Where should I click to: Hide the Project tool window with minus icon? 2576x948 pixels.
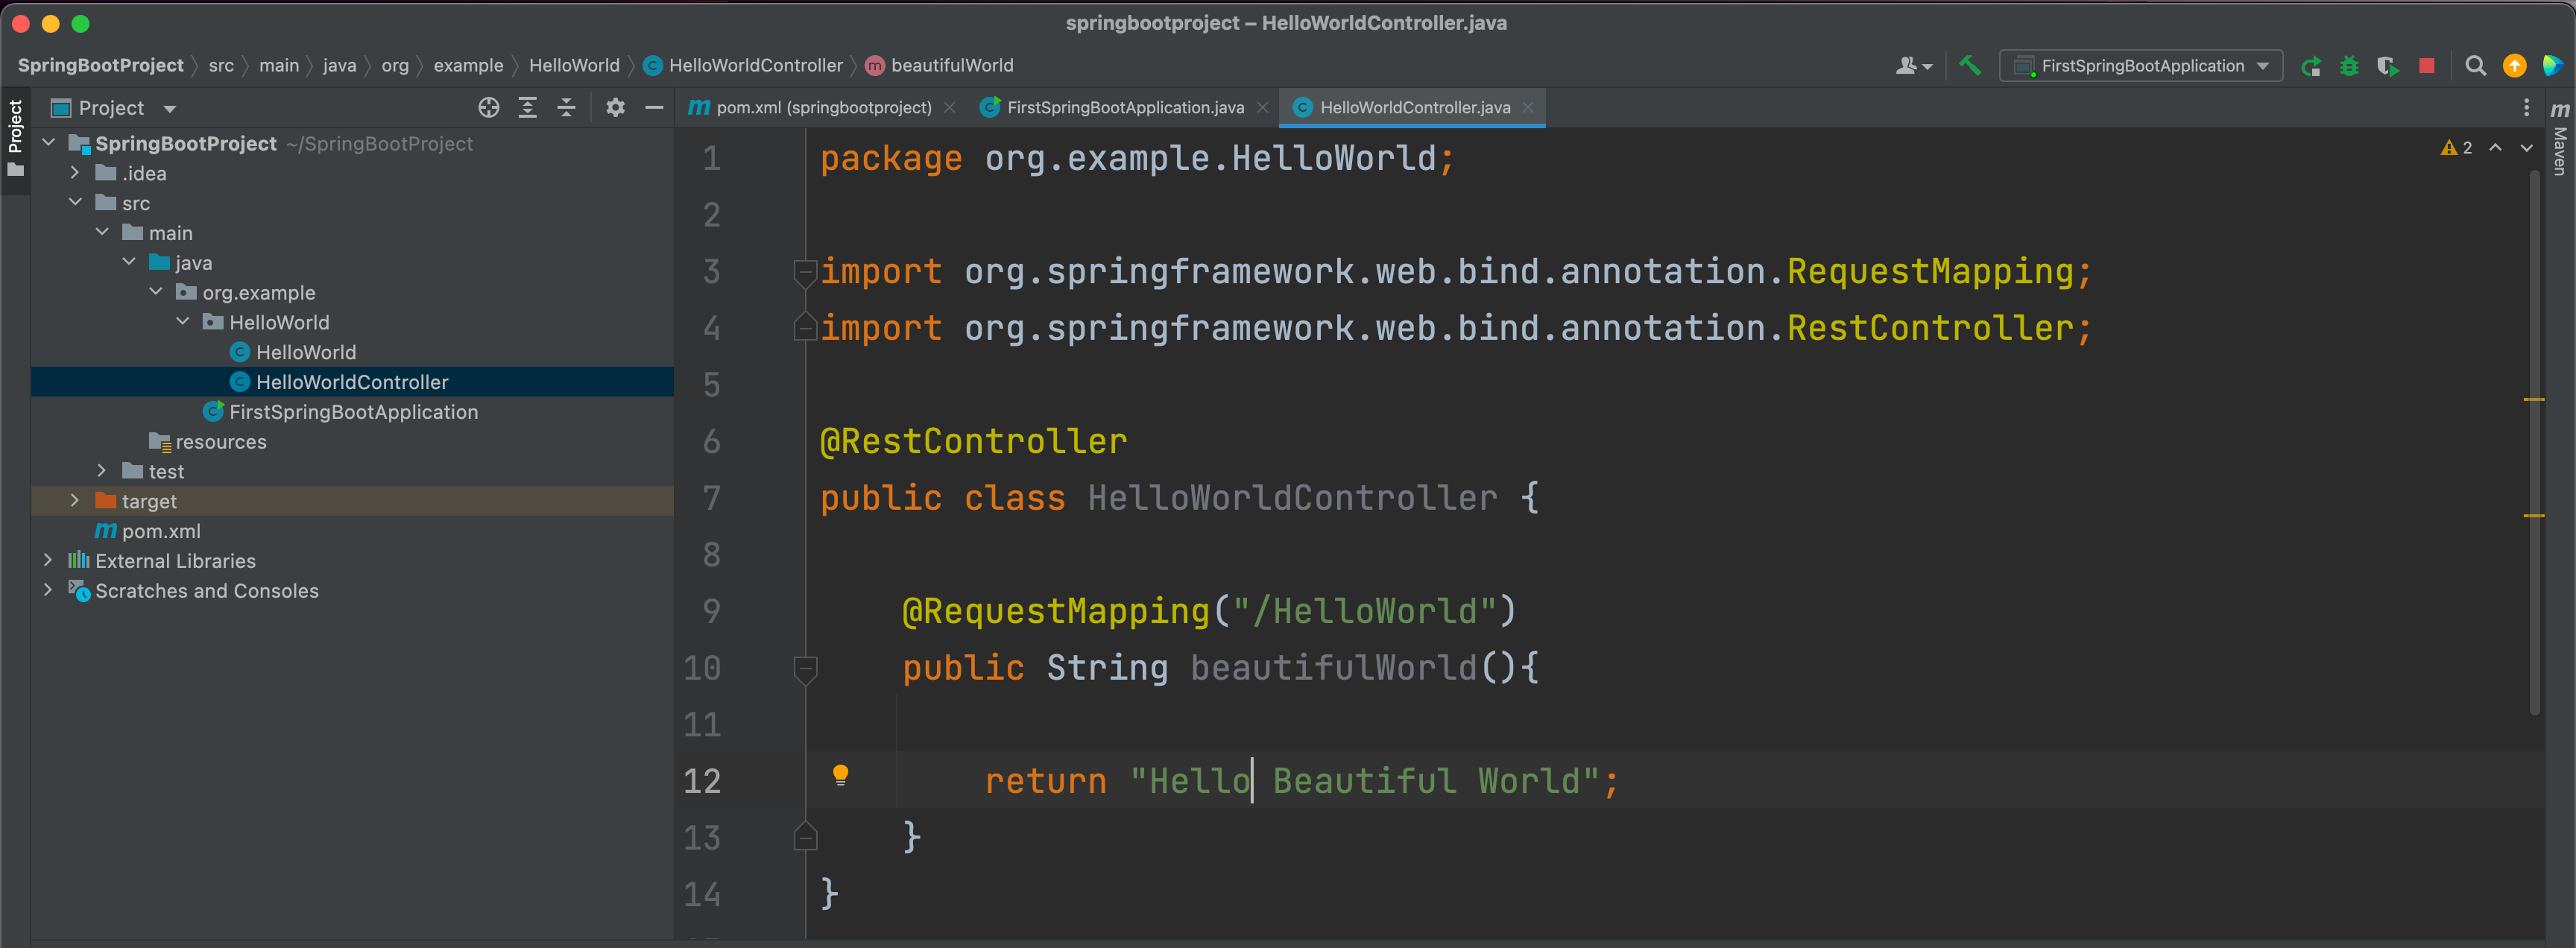click(653, 107)
